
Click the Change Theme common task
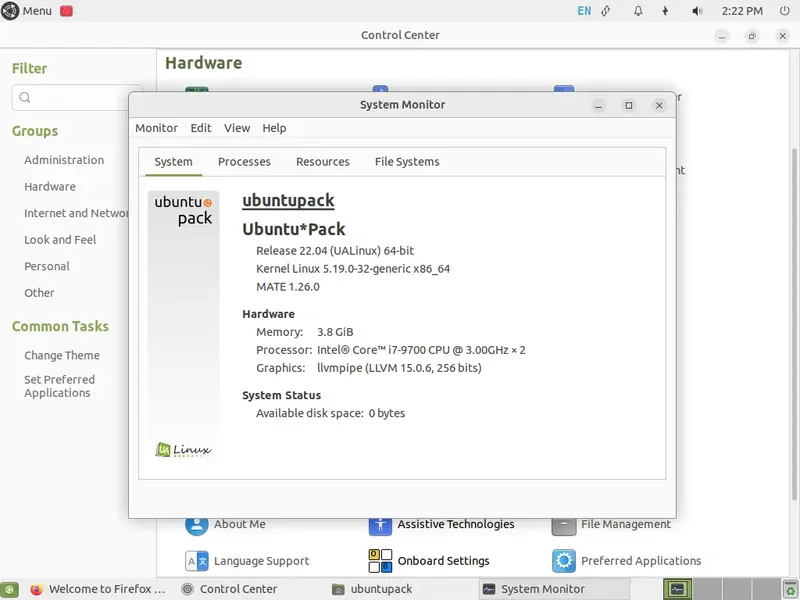(x=62, y=355)
